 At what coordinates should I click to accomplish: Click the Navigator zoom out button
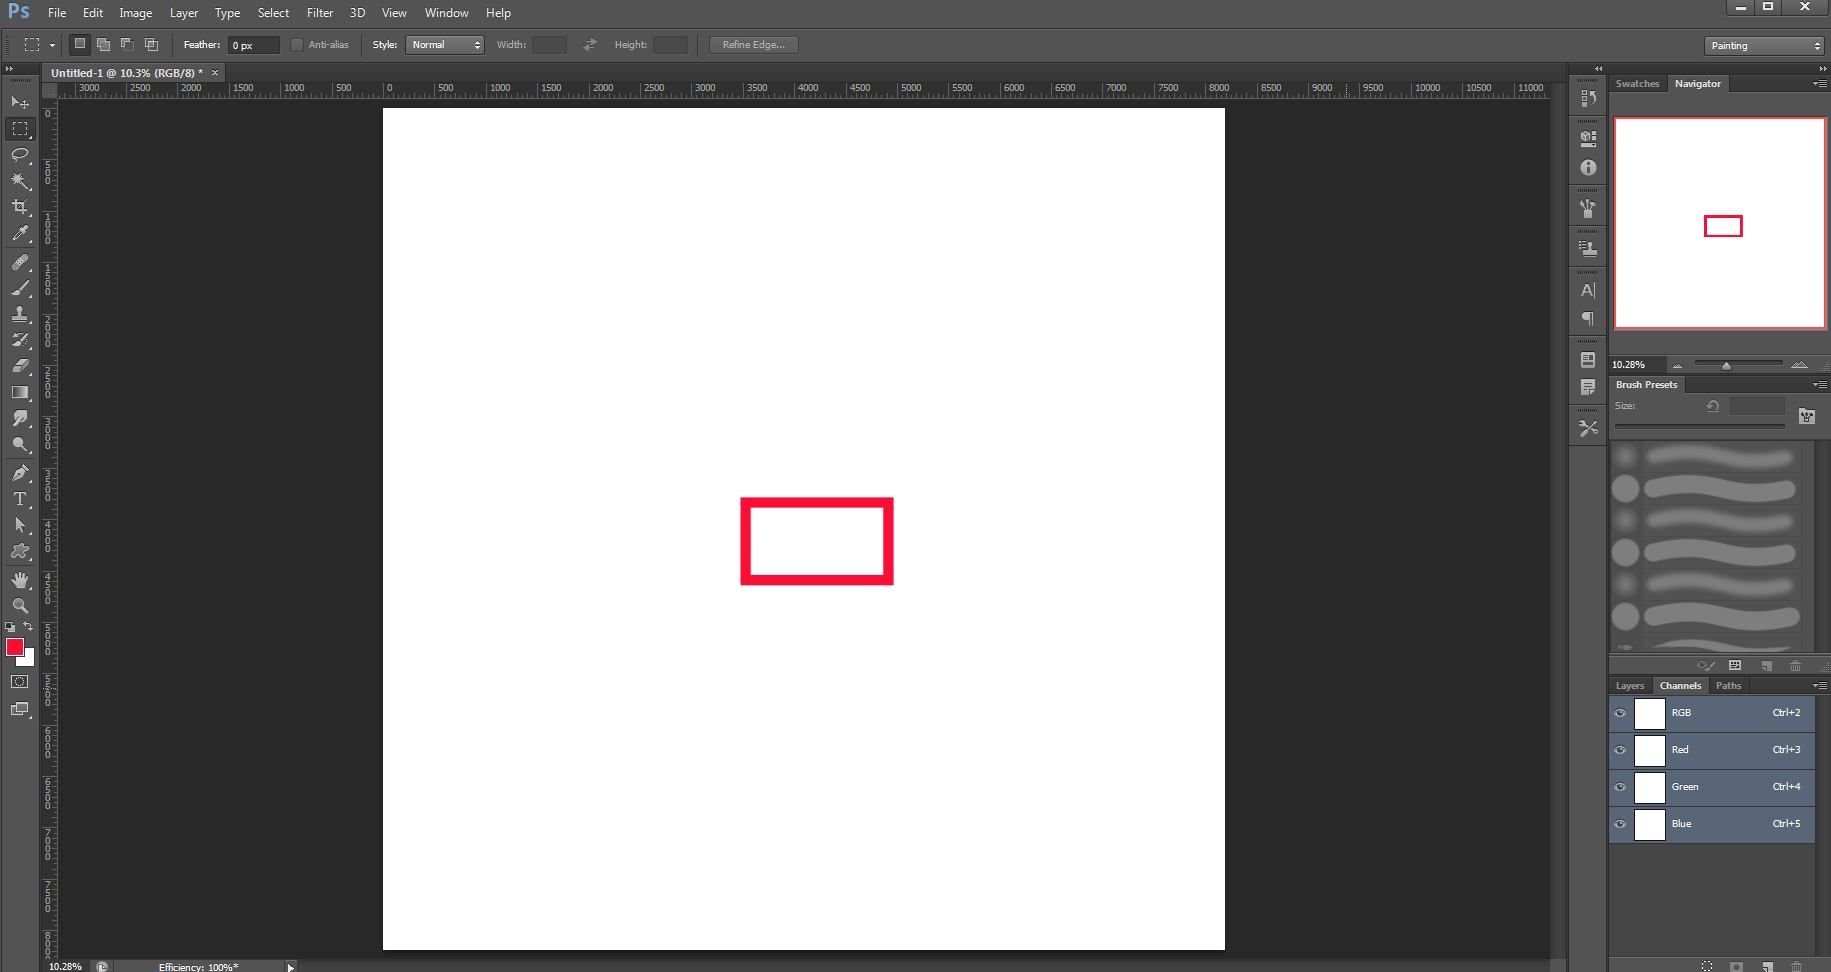click(x=1677, y=365)
